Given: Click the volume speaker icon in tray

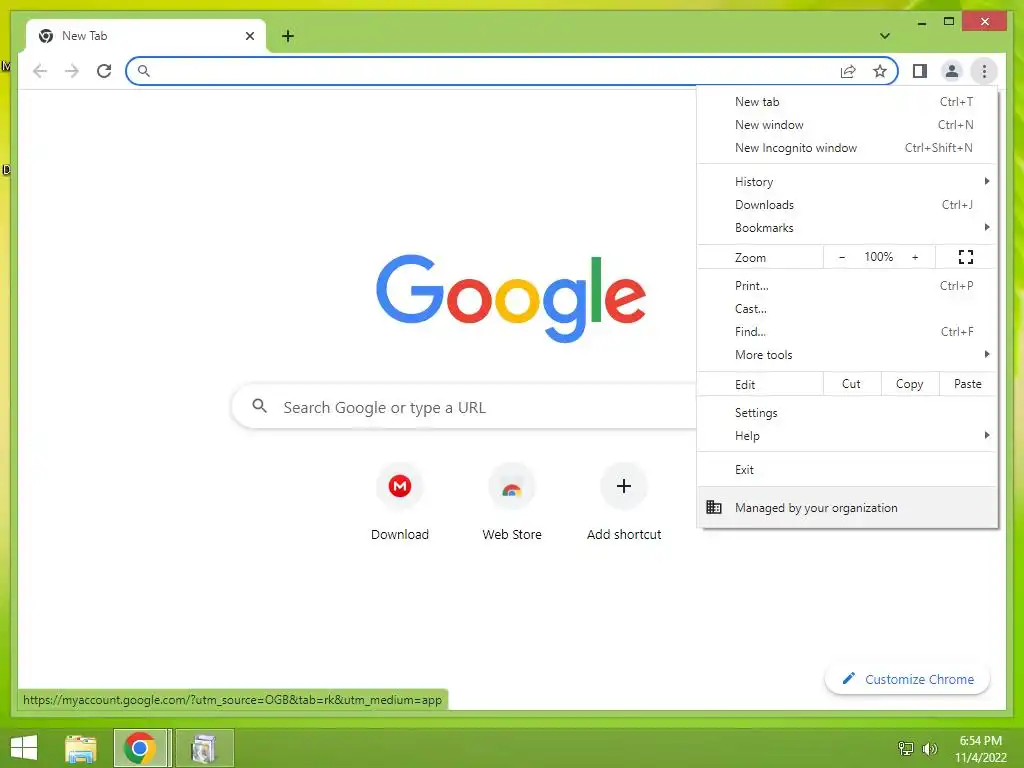Looking at the screenshot, I should point(929,748).
